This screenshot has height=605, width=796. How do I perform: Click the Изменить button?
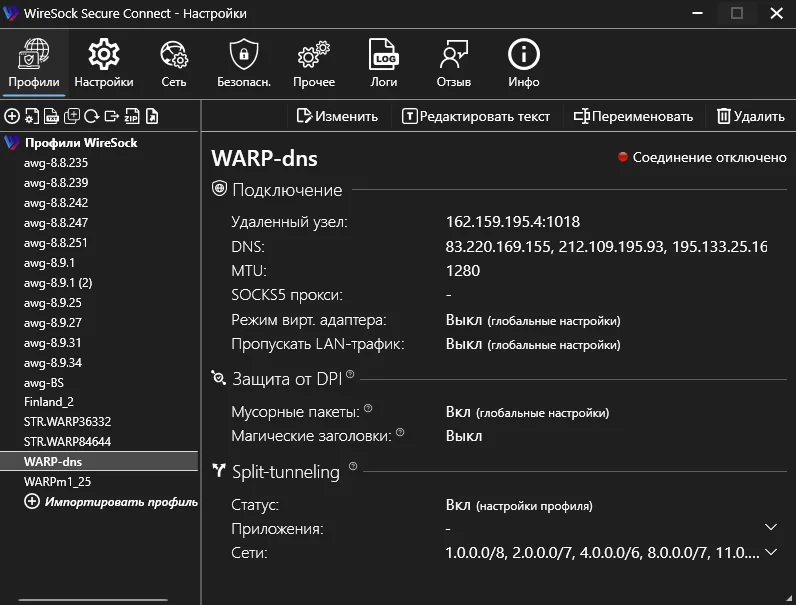[337, 116]
